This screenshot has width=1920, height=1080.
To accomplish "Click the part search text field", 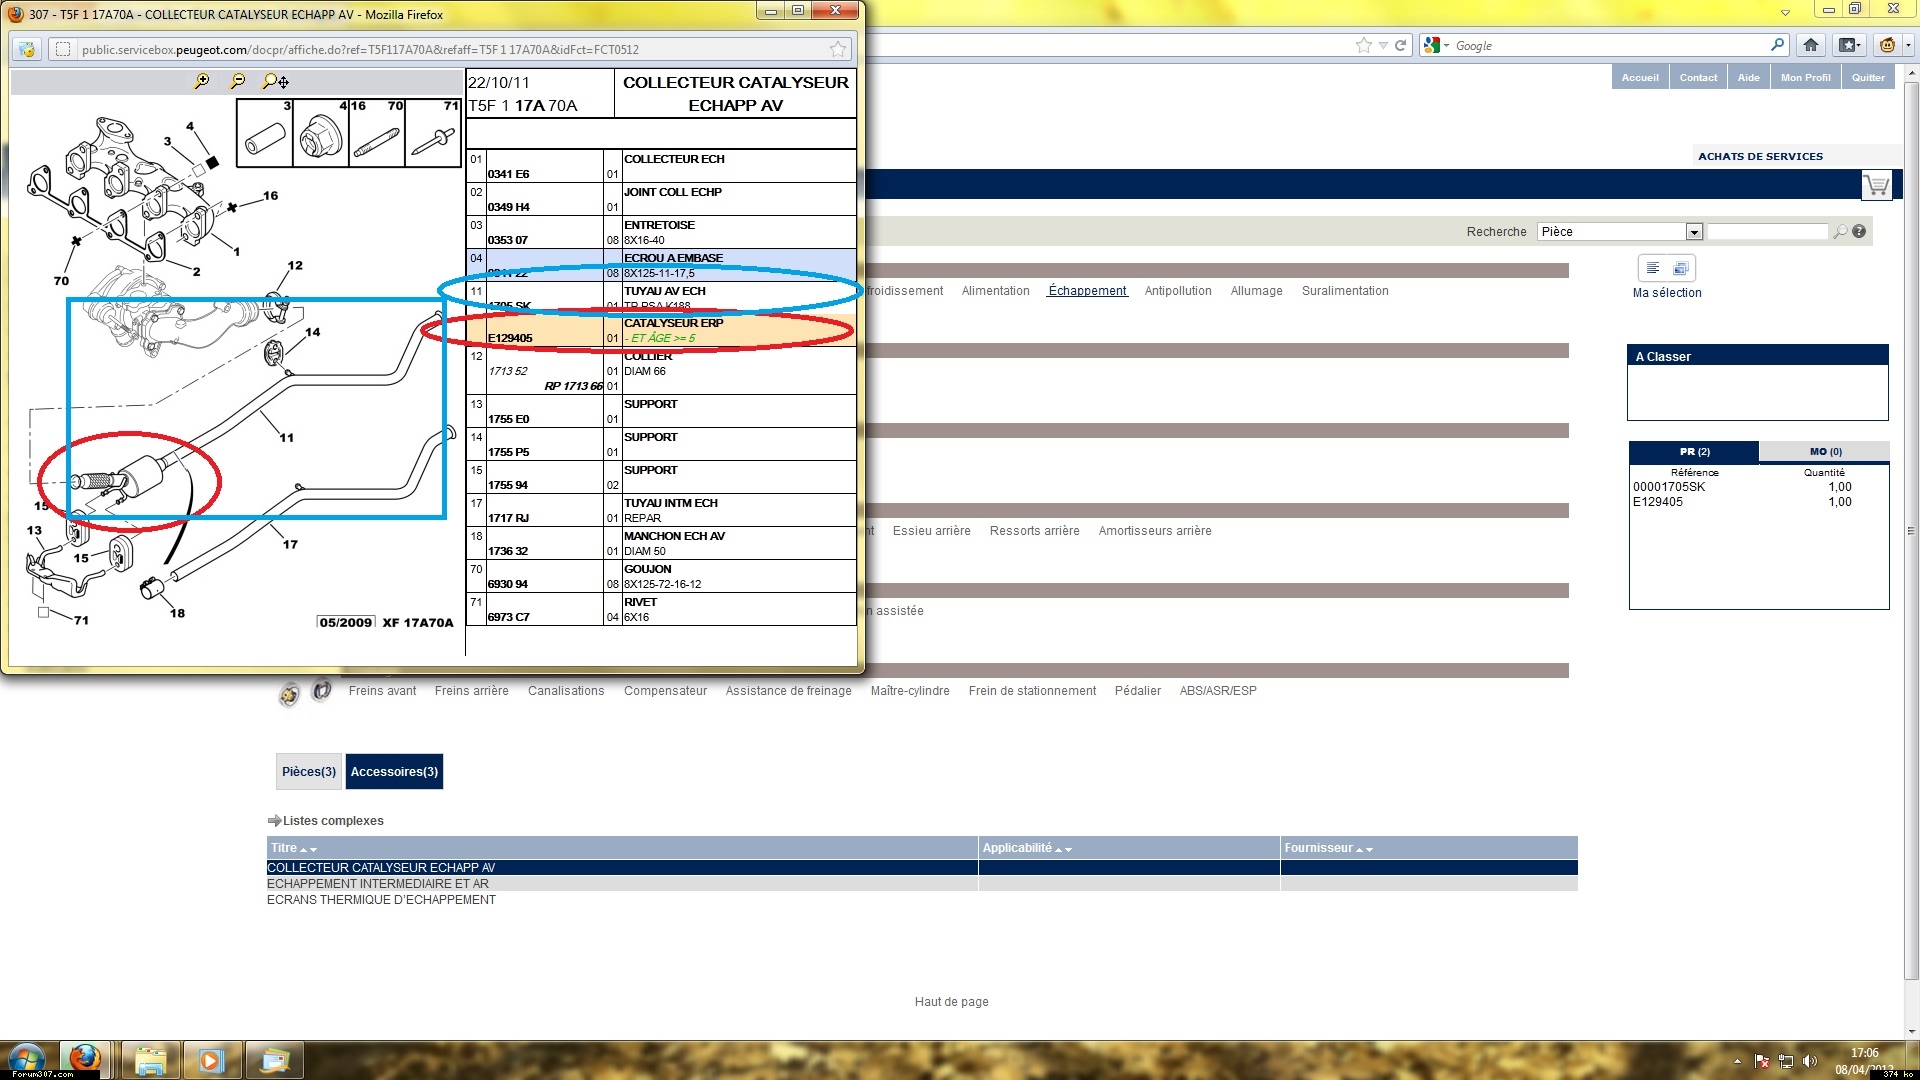I will coord(1767,232).
